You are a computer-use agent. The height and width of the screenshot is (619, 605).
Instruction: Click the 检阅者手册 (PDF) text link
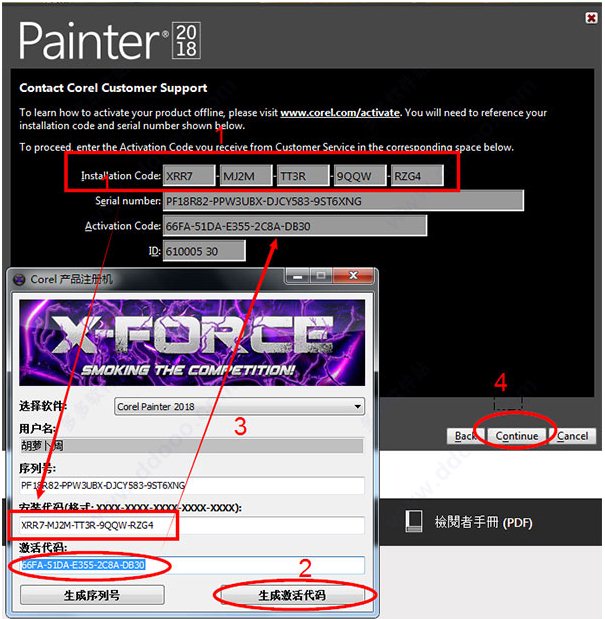483,522
